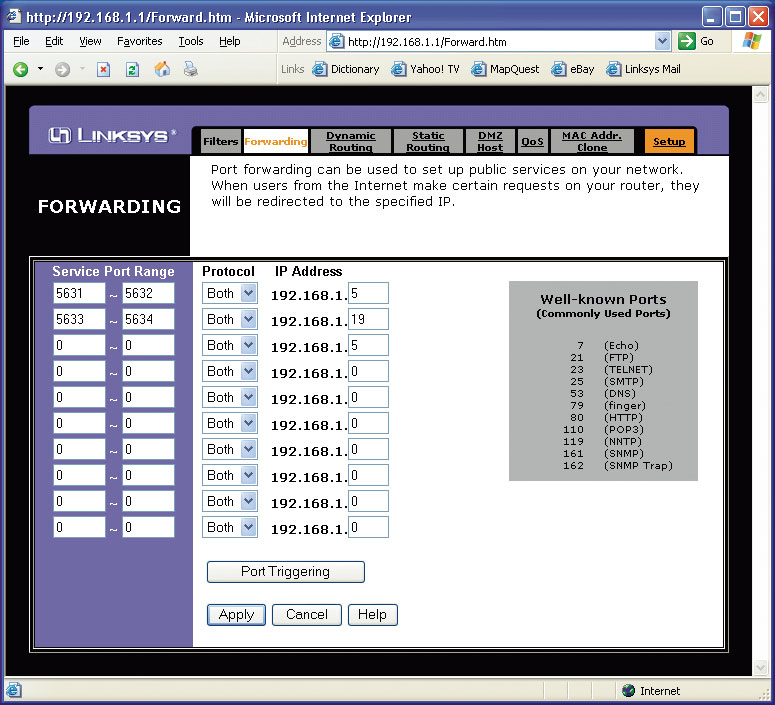Open the Tools menu
Image resolution: width=775 pixels, height=705 pixels.
(x=191, y=41)
